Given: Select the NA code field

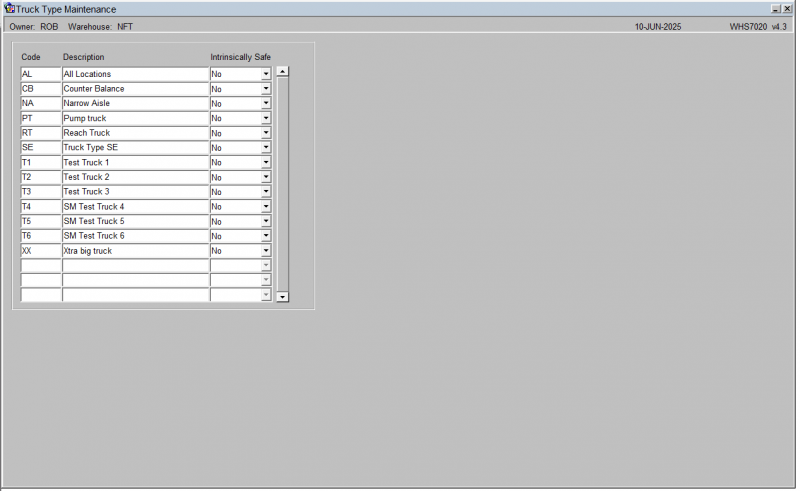Looking at the screenshot, I should click(41, 104).
